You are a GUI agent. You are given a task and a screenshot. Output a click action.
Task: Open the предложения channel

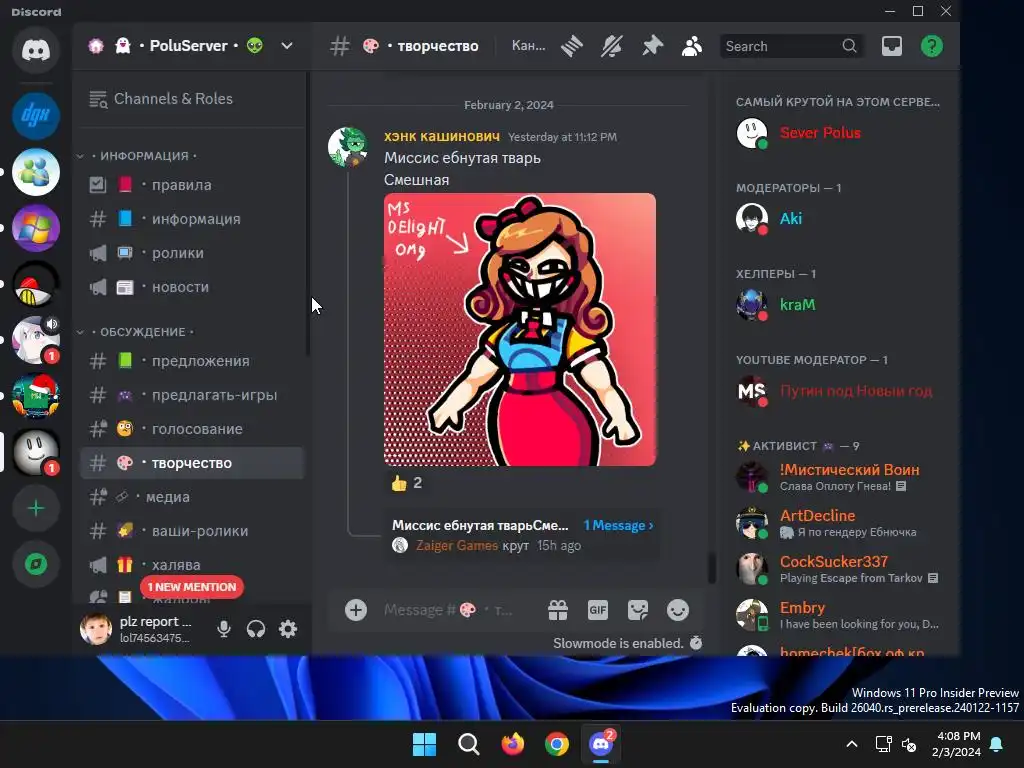pyautogui.click(x=192, y=360)
